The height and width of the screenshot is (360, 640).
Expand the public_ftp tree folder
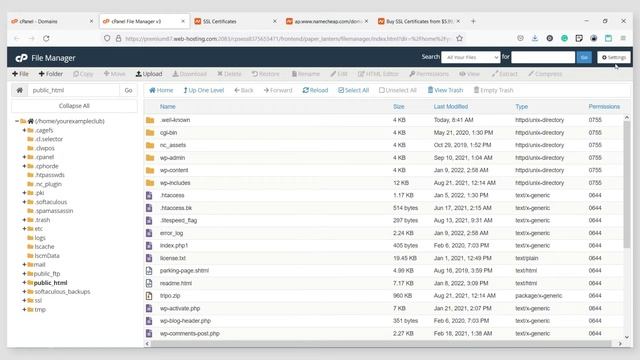coord(24,274)
